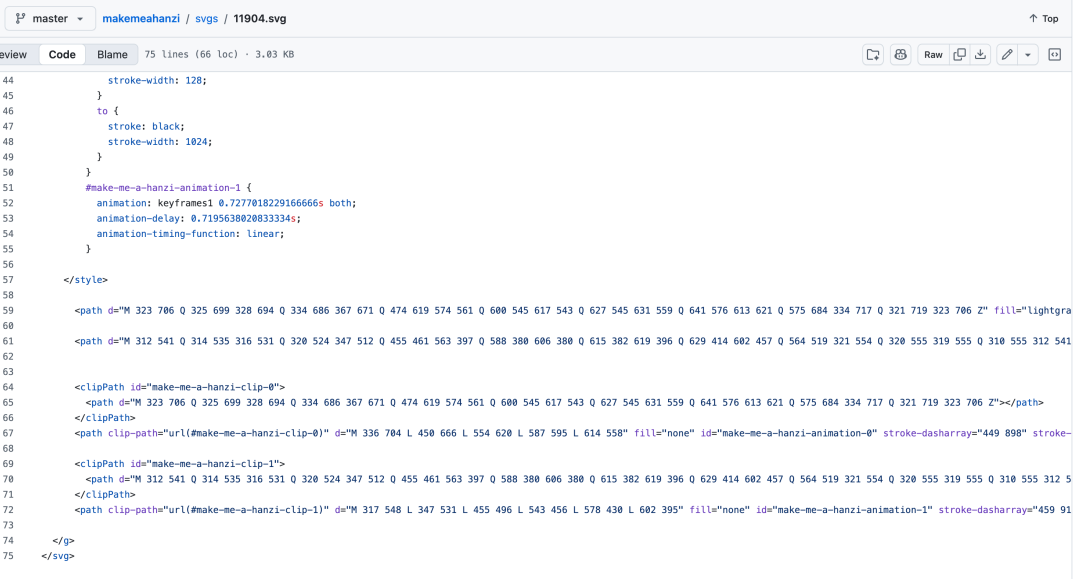Open the master branch dropdown
Viewport: 1080px width, 579px height.
click(50, 19)
